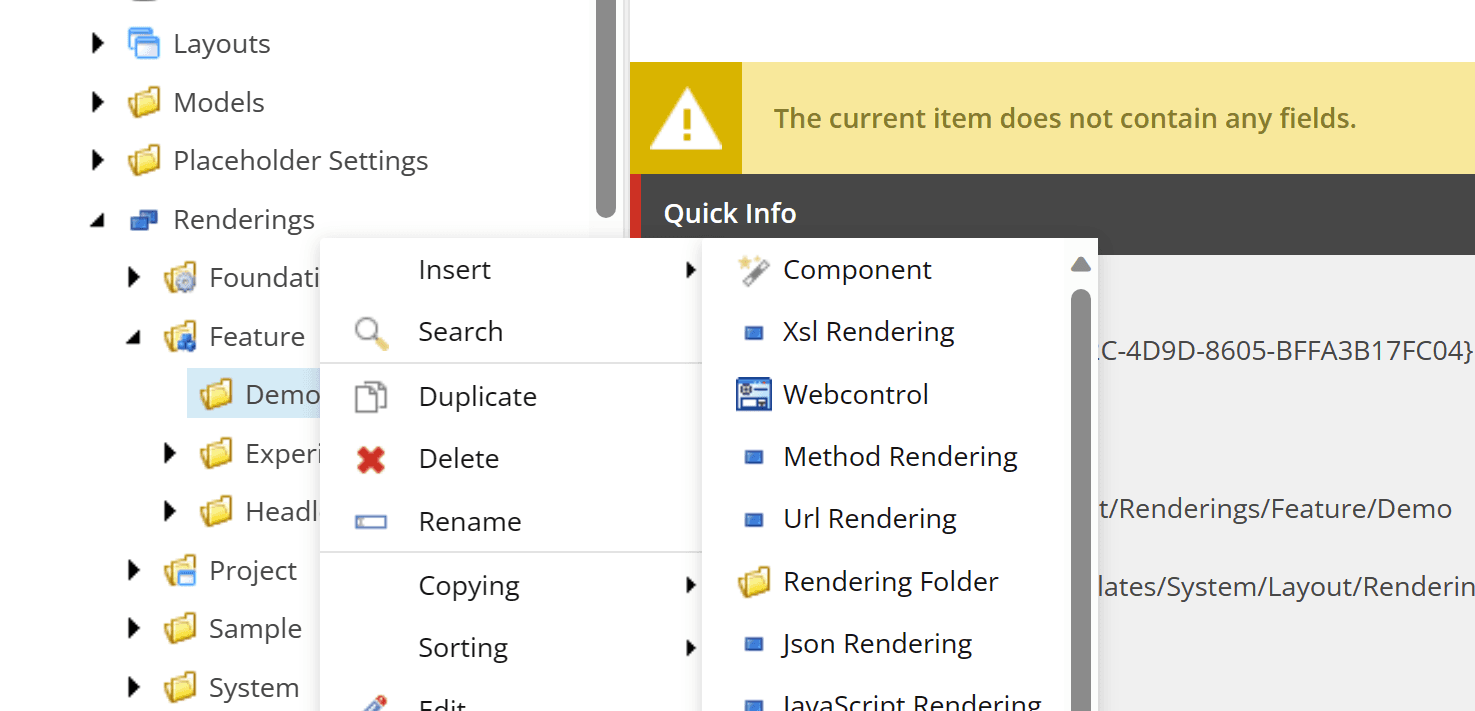Viewport: 1475px width, 711px height.
Task: Collapse the Renderings tree node
Action: point(98,221)
